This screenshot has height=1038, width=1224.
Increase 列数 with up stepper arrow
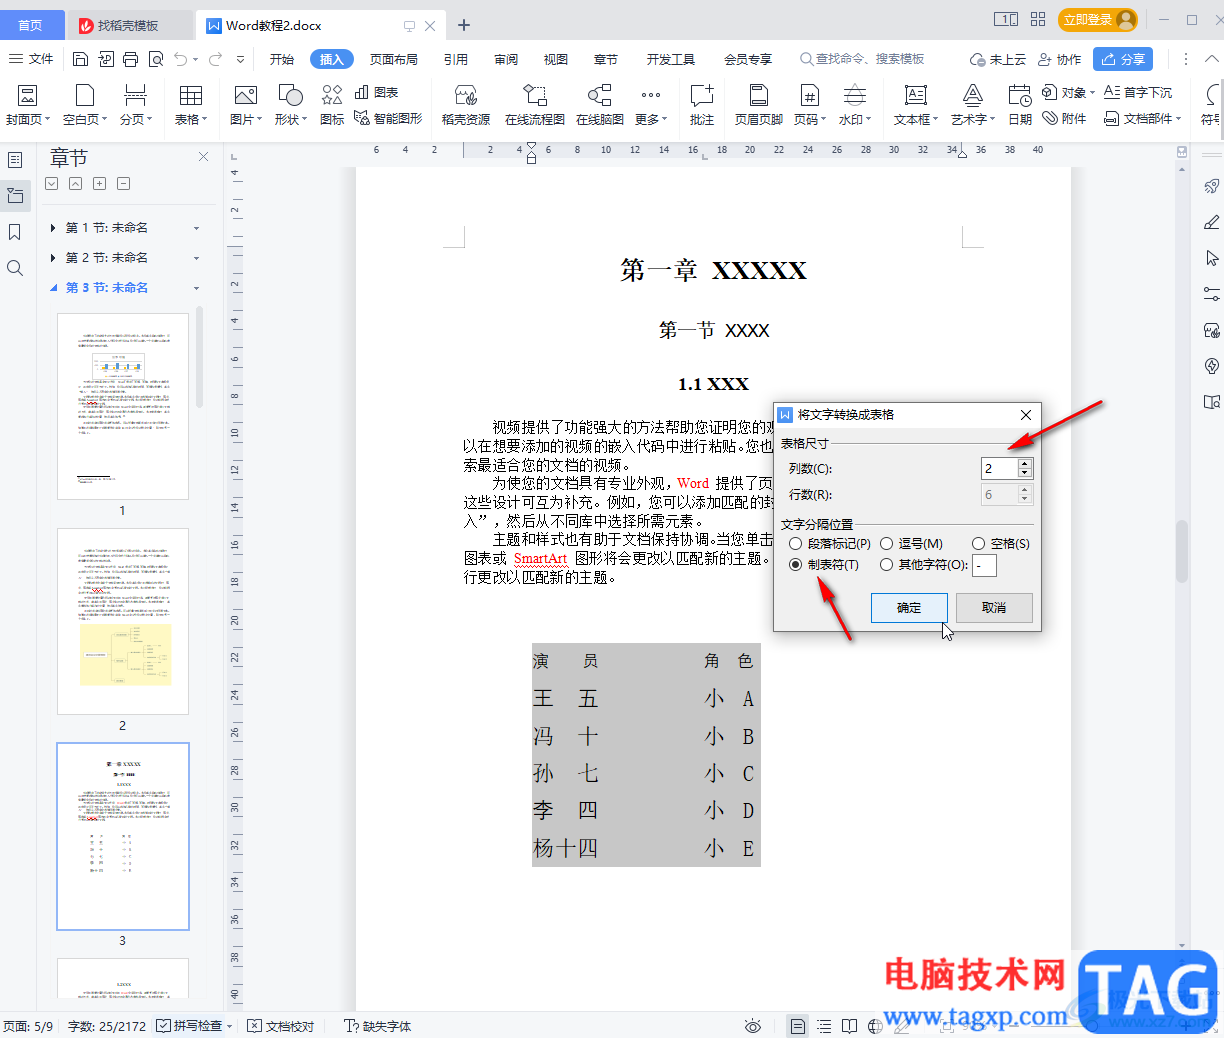(1024, 463)
